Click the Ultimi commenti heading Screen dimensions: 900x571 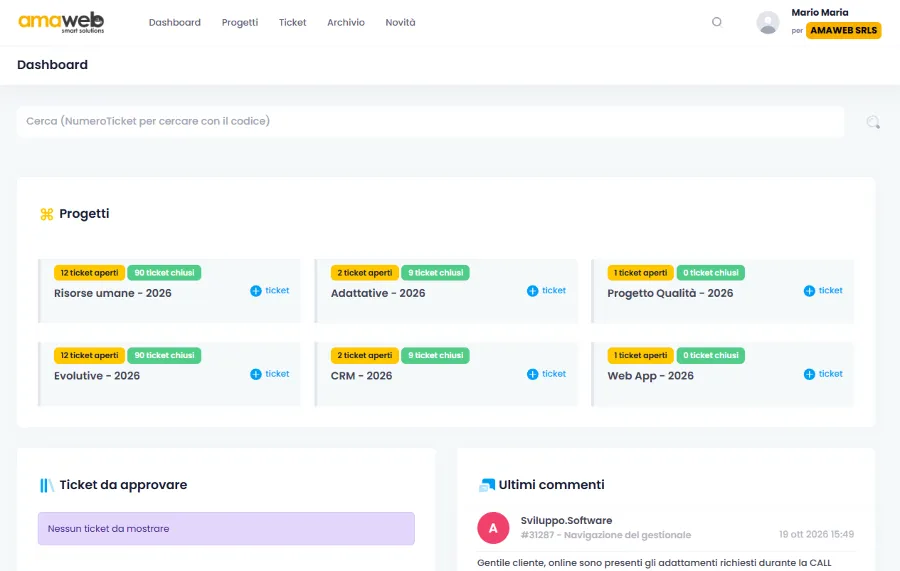[x=551, y=485]
